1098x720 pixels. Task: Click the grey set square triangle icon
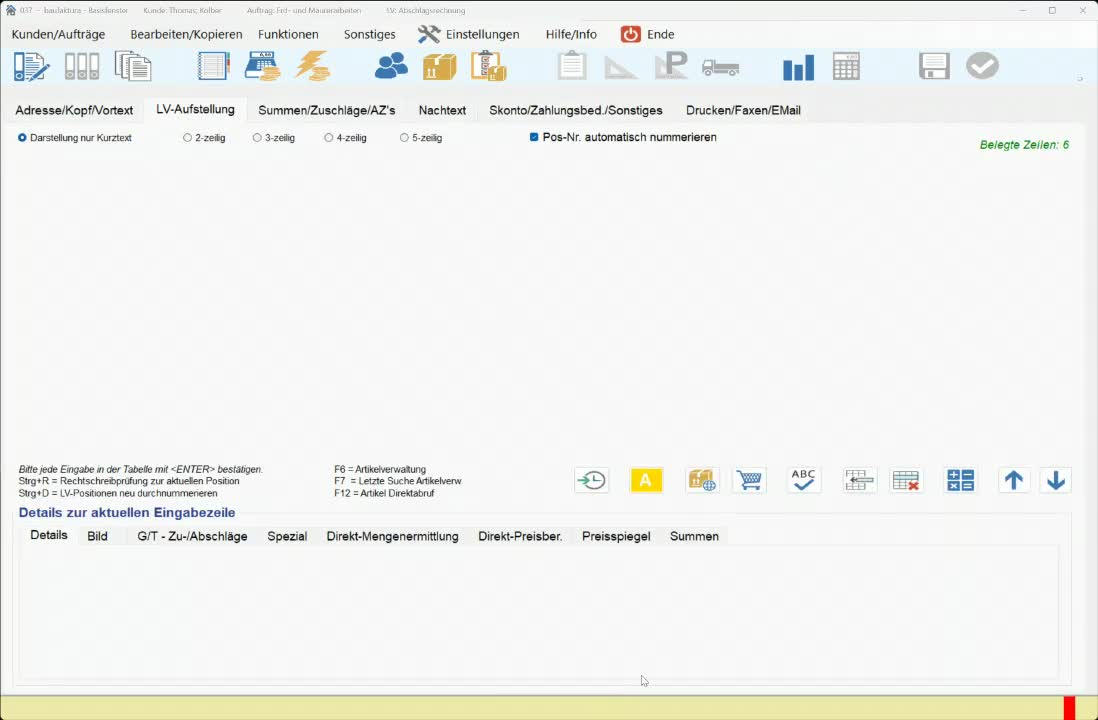pos(620,68)
